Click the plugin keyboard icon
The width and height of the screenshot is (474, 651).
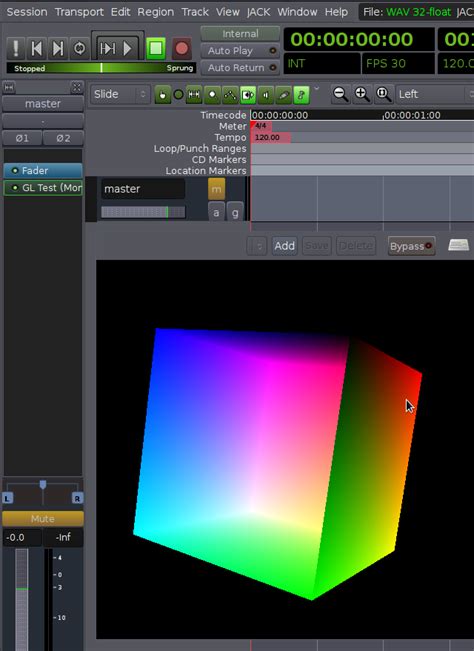(459, 245)
